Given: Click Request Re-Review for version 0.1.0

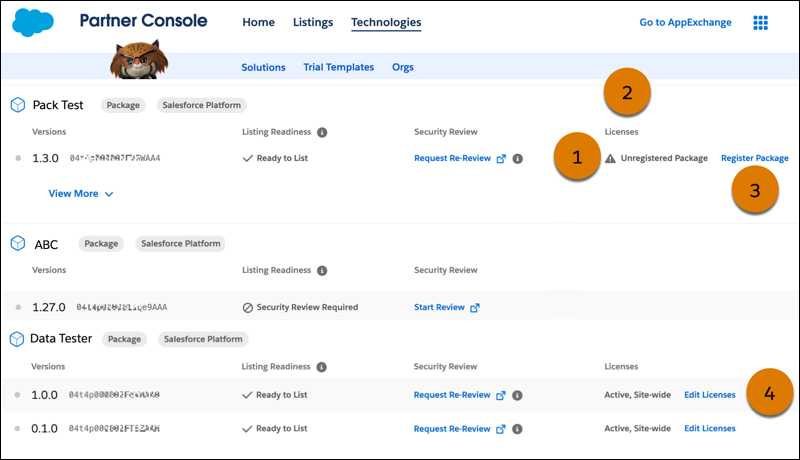Looking at the screenshot, I should pos(452,429).
